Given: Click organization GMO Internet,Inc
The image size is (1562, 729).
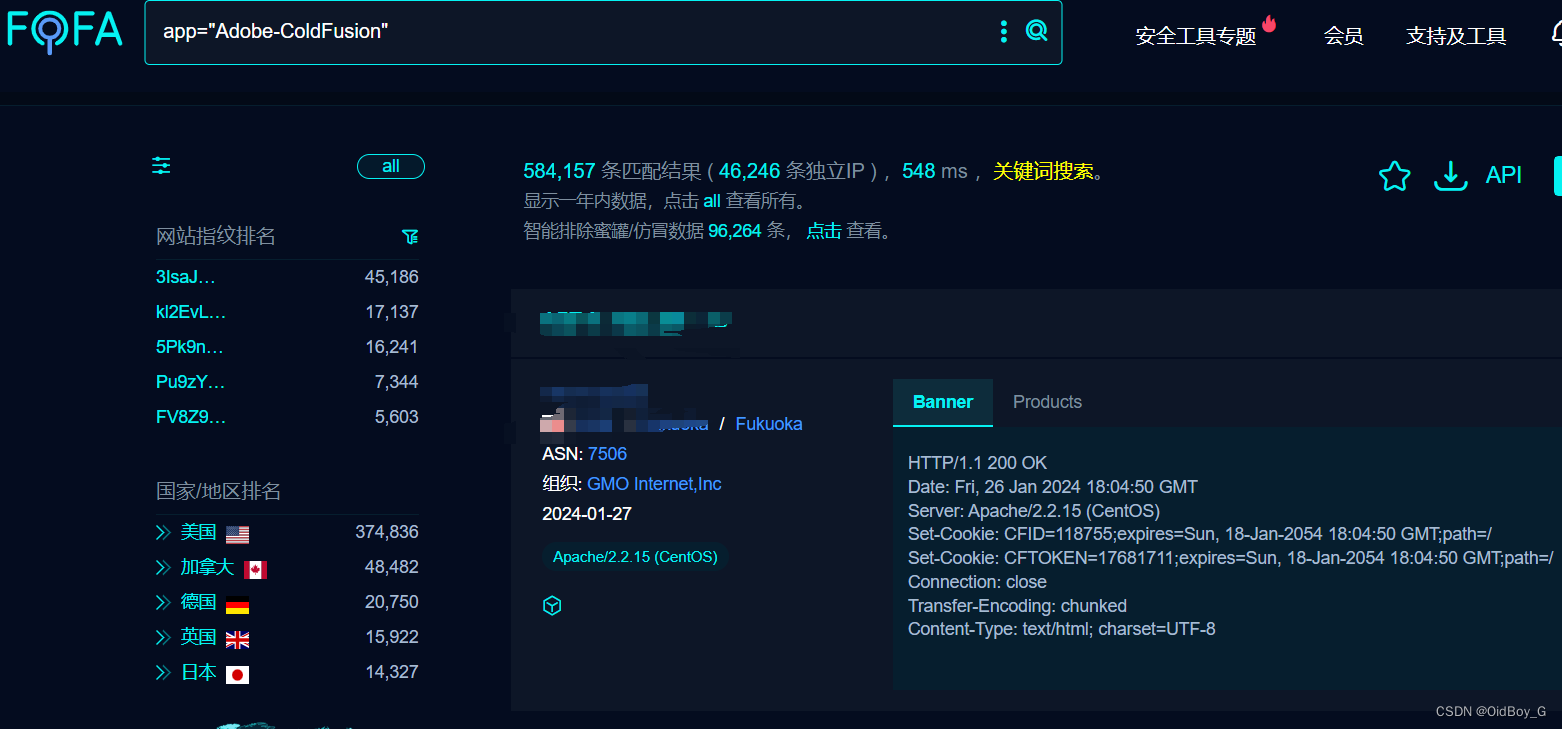Looking at the screenshot, I should pyautogui.click(x=654, y=484).
